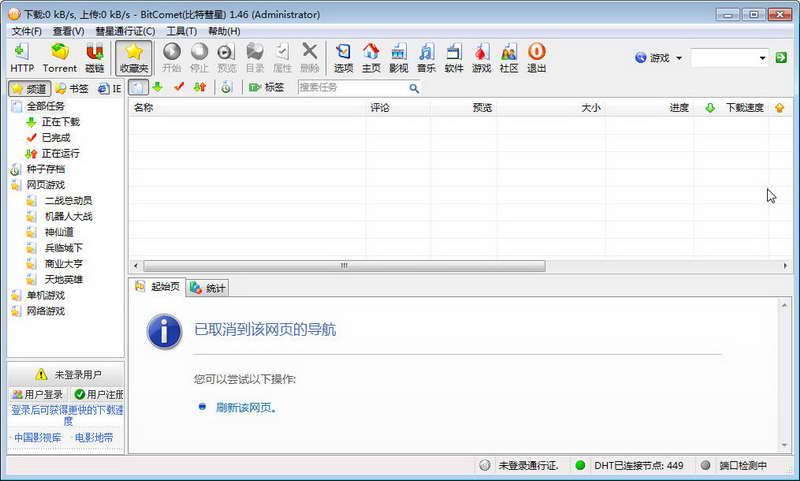The height and width of the screenshot is (481, 800).
Task: Open 选项 options dialog
Action: [x=343, y=58]
